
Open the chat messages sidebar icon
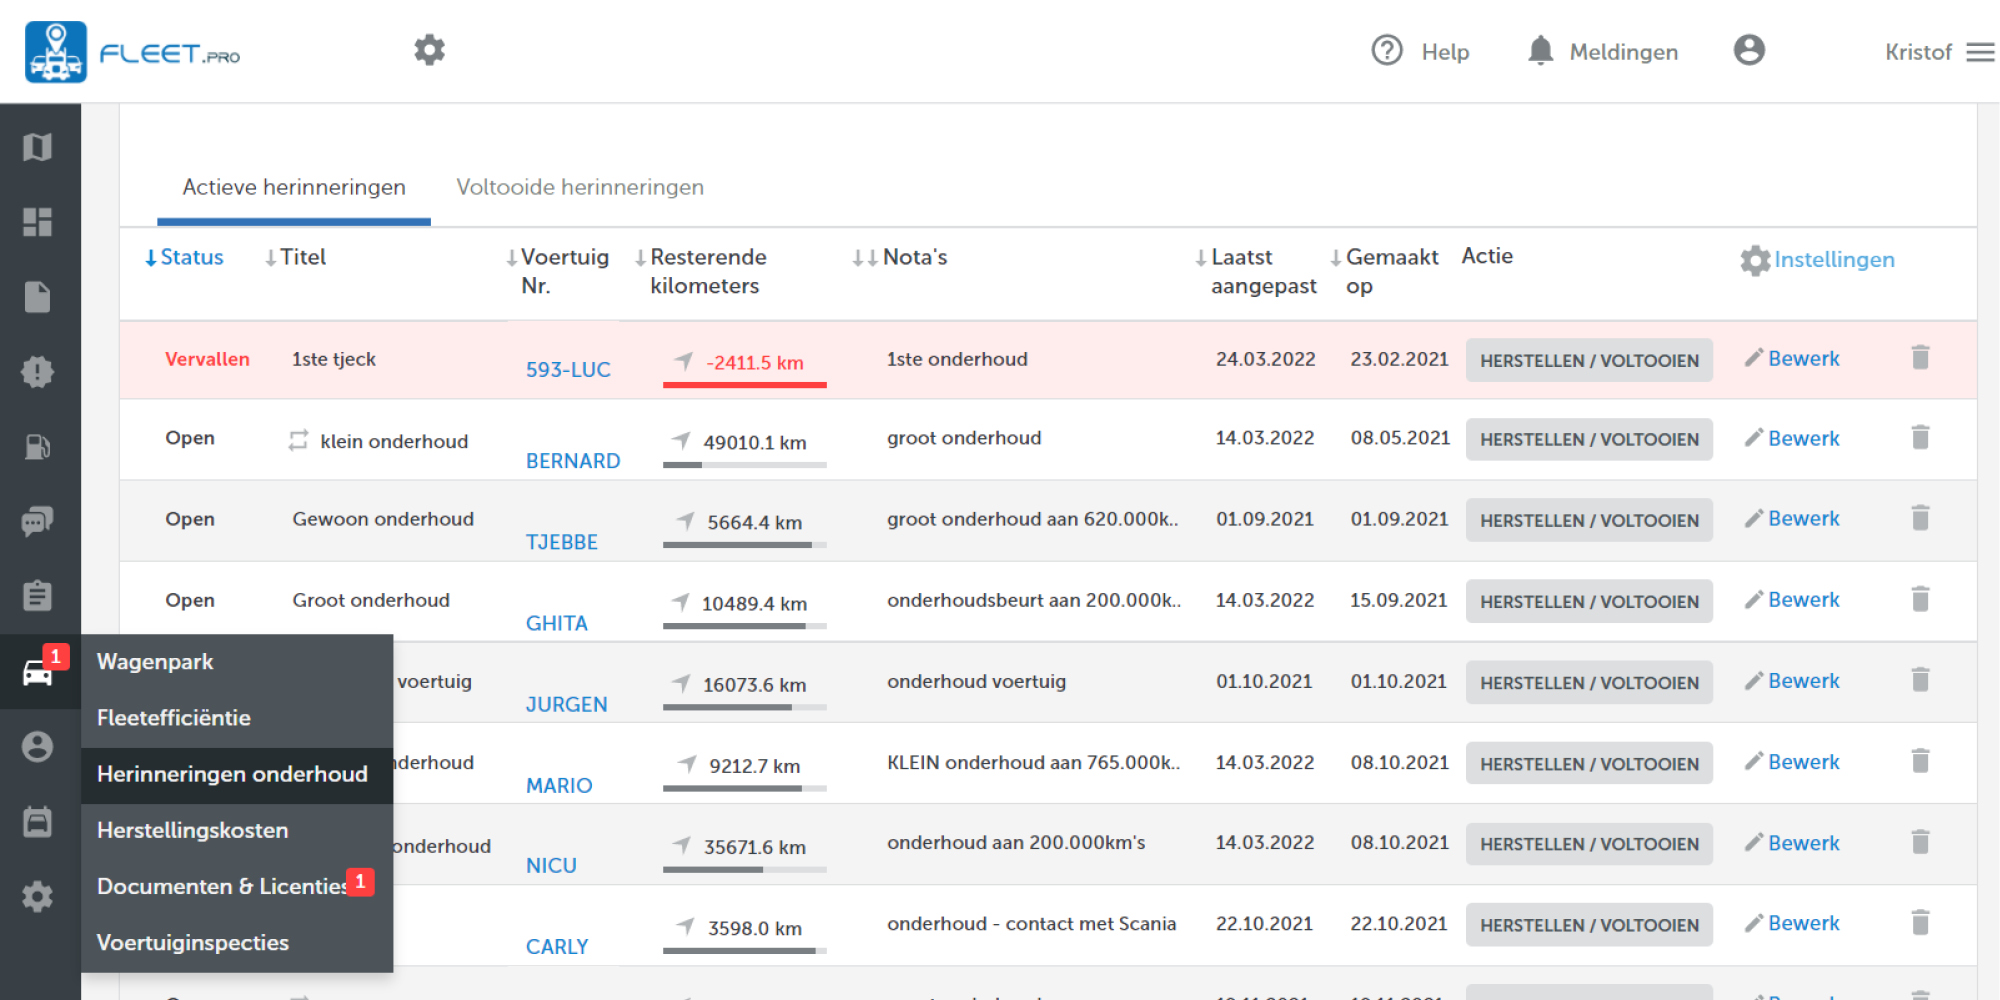[38, 521]
